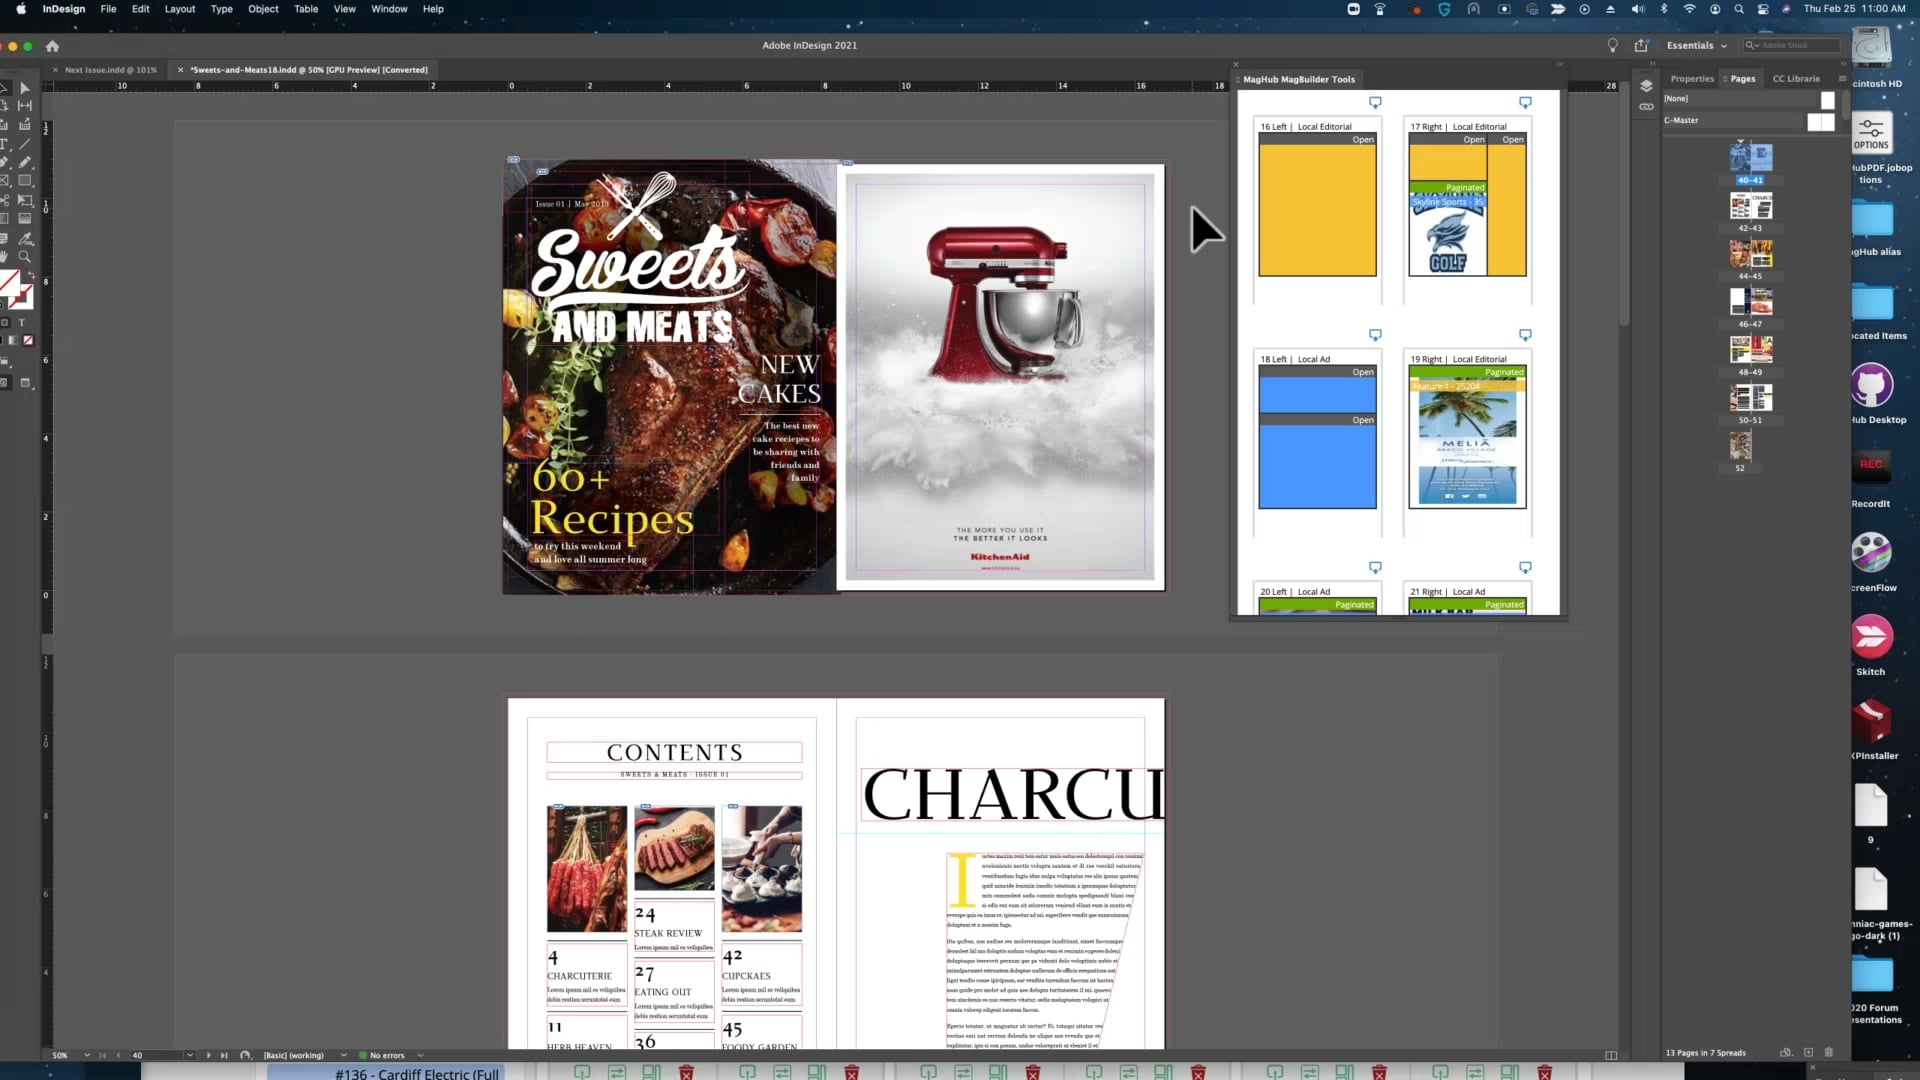The height and width of the screenshot is (1080, 1920).
Task: Select the Gradient tool
Action: (x=7, y=217)
